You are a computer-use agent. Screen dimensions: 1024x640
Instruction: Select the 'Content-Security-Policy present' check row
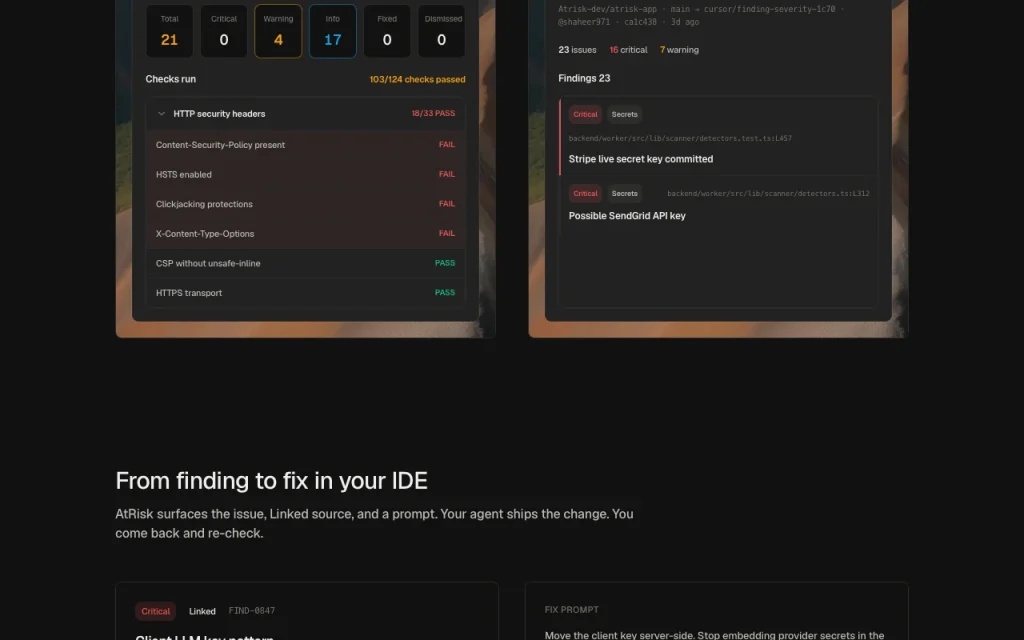[306, 145]
